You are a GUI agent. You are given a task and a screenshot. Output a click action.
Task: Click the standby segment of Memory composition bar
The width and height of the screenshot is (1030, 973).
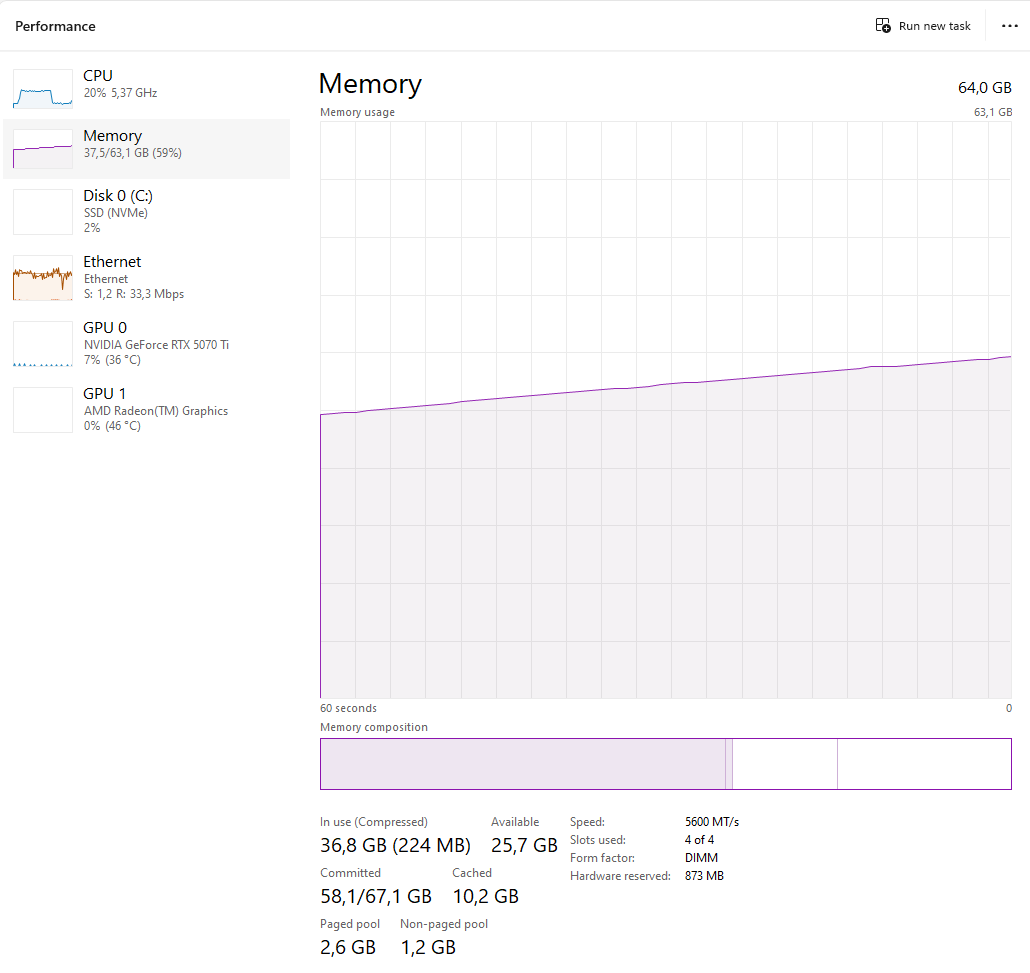point(785,764)
